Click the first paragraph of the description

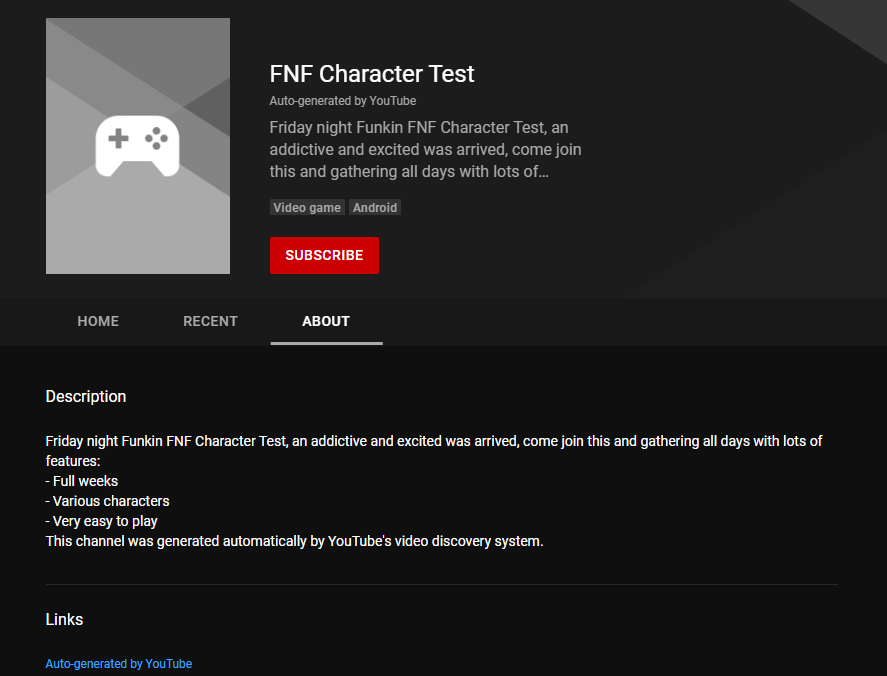pos(434,451)
